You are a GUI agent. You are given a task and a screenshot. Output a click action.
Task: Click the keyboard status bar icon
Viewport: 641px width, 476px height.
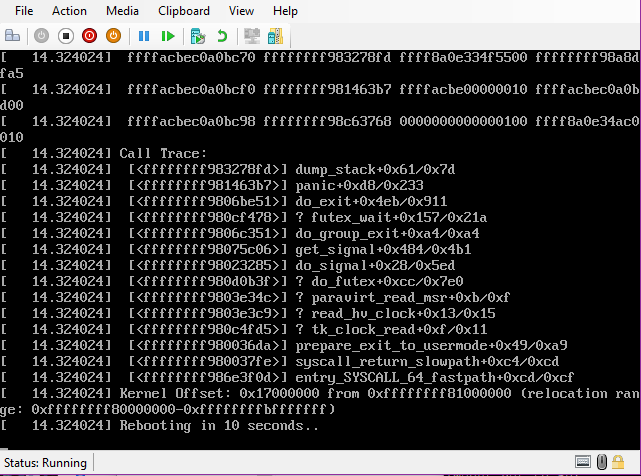coord(583,462)
